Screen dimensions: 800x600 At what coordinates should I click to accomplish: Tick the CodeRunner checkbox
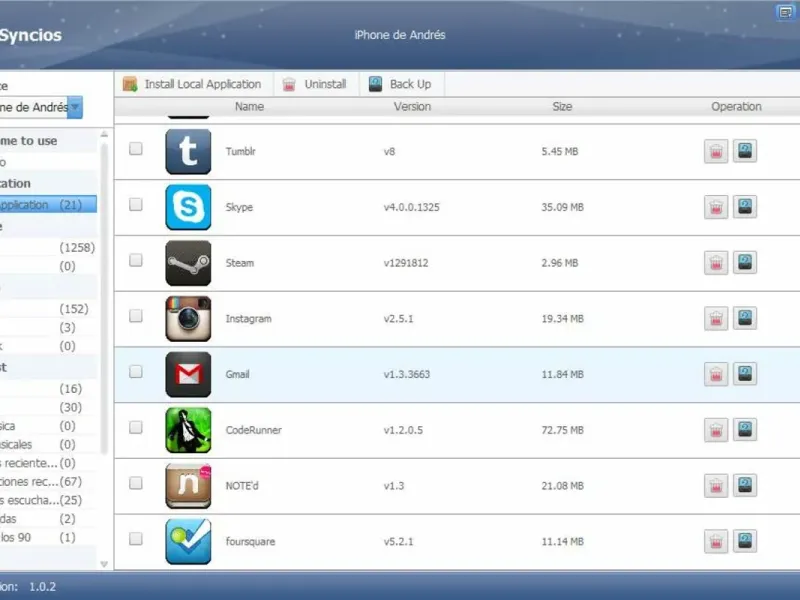pos(136,427)
